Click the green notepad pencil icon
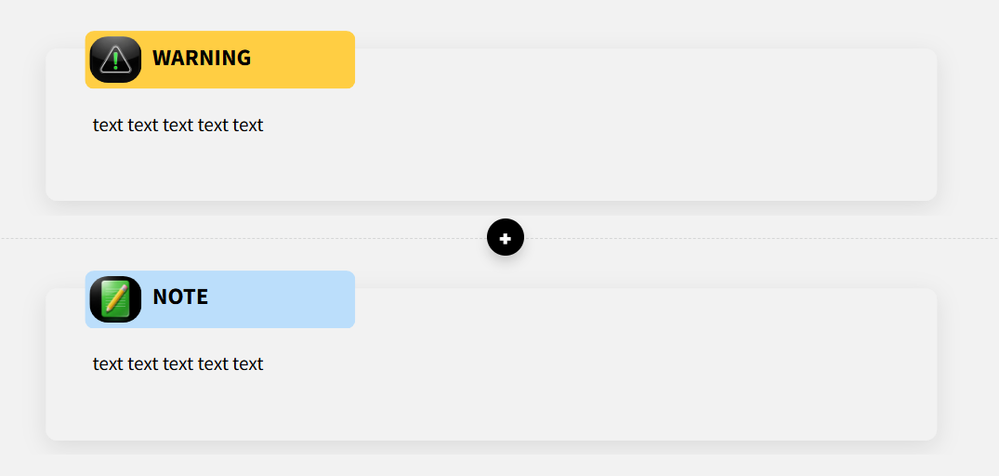Viewport: 999px width, 476px height. [x=115, y=299]
